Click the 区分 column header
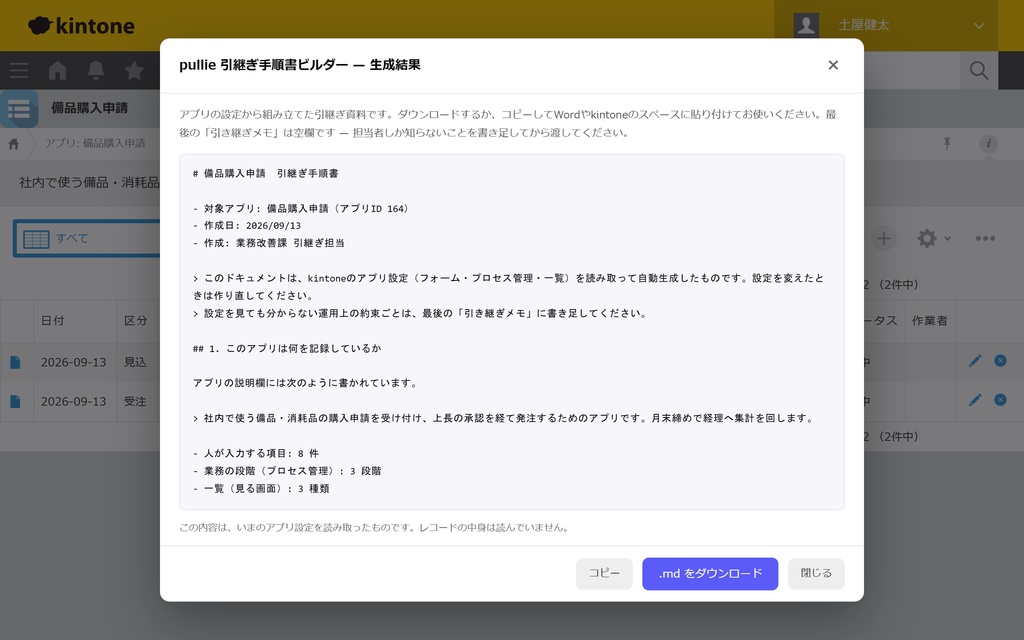This screenshot has height=640, width=1024. coord(136,321)
